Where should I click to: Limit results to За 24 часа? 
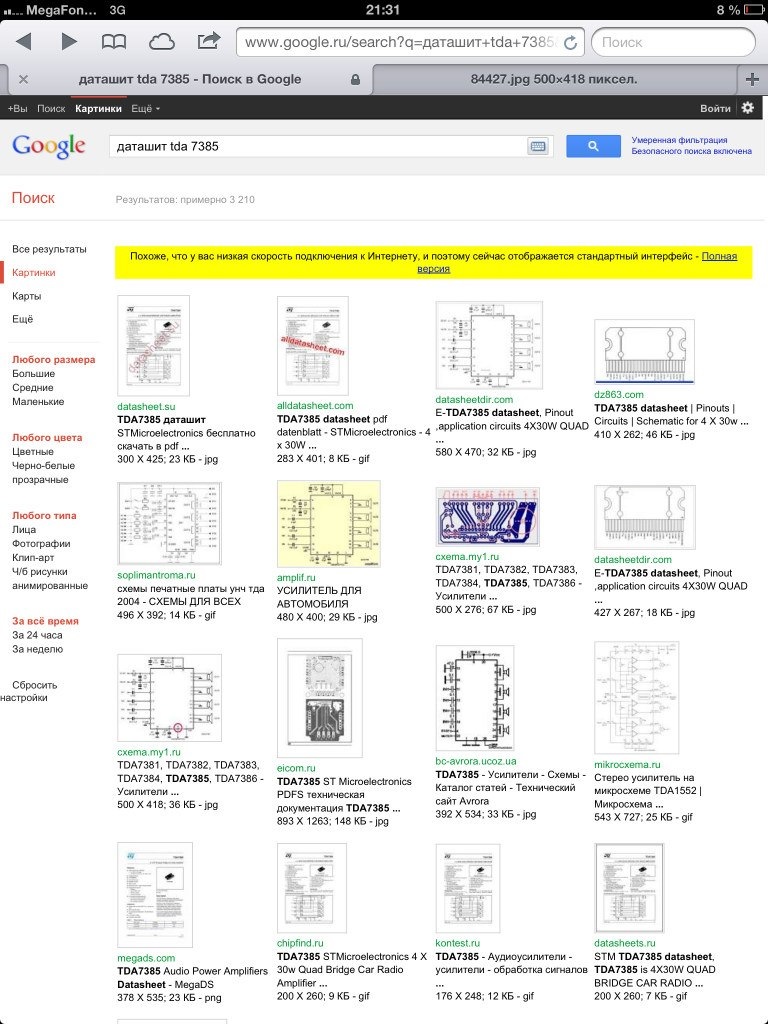pos(37,635)
